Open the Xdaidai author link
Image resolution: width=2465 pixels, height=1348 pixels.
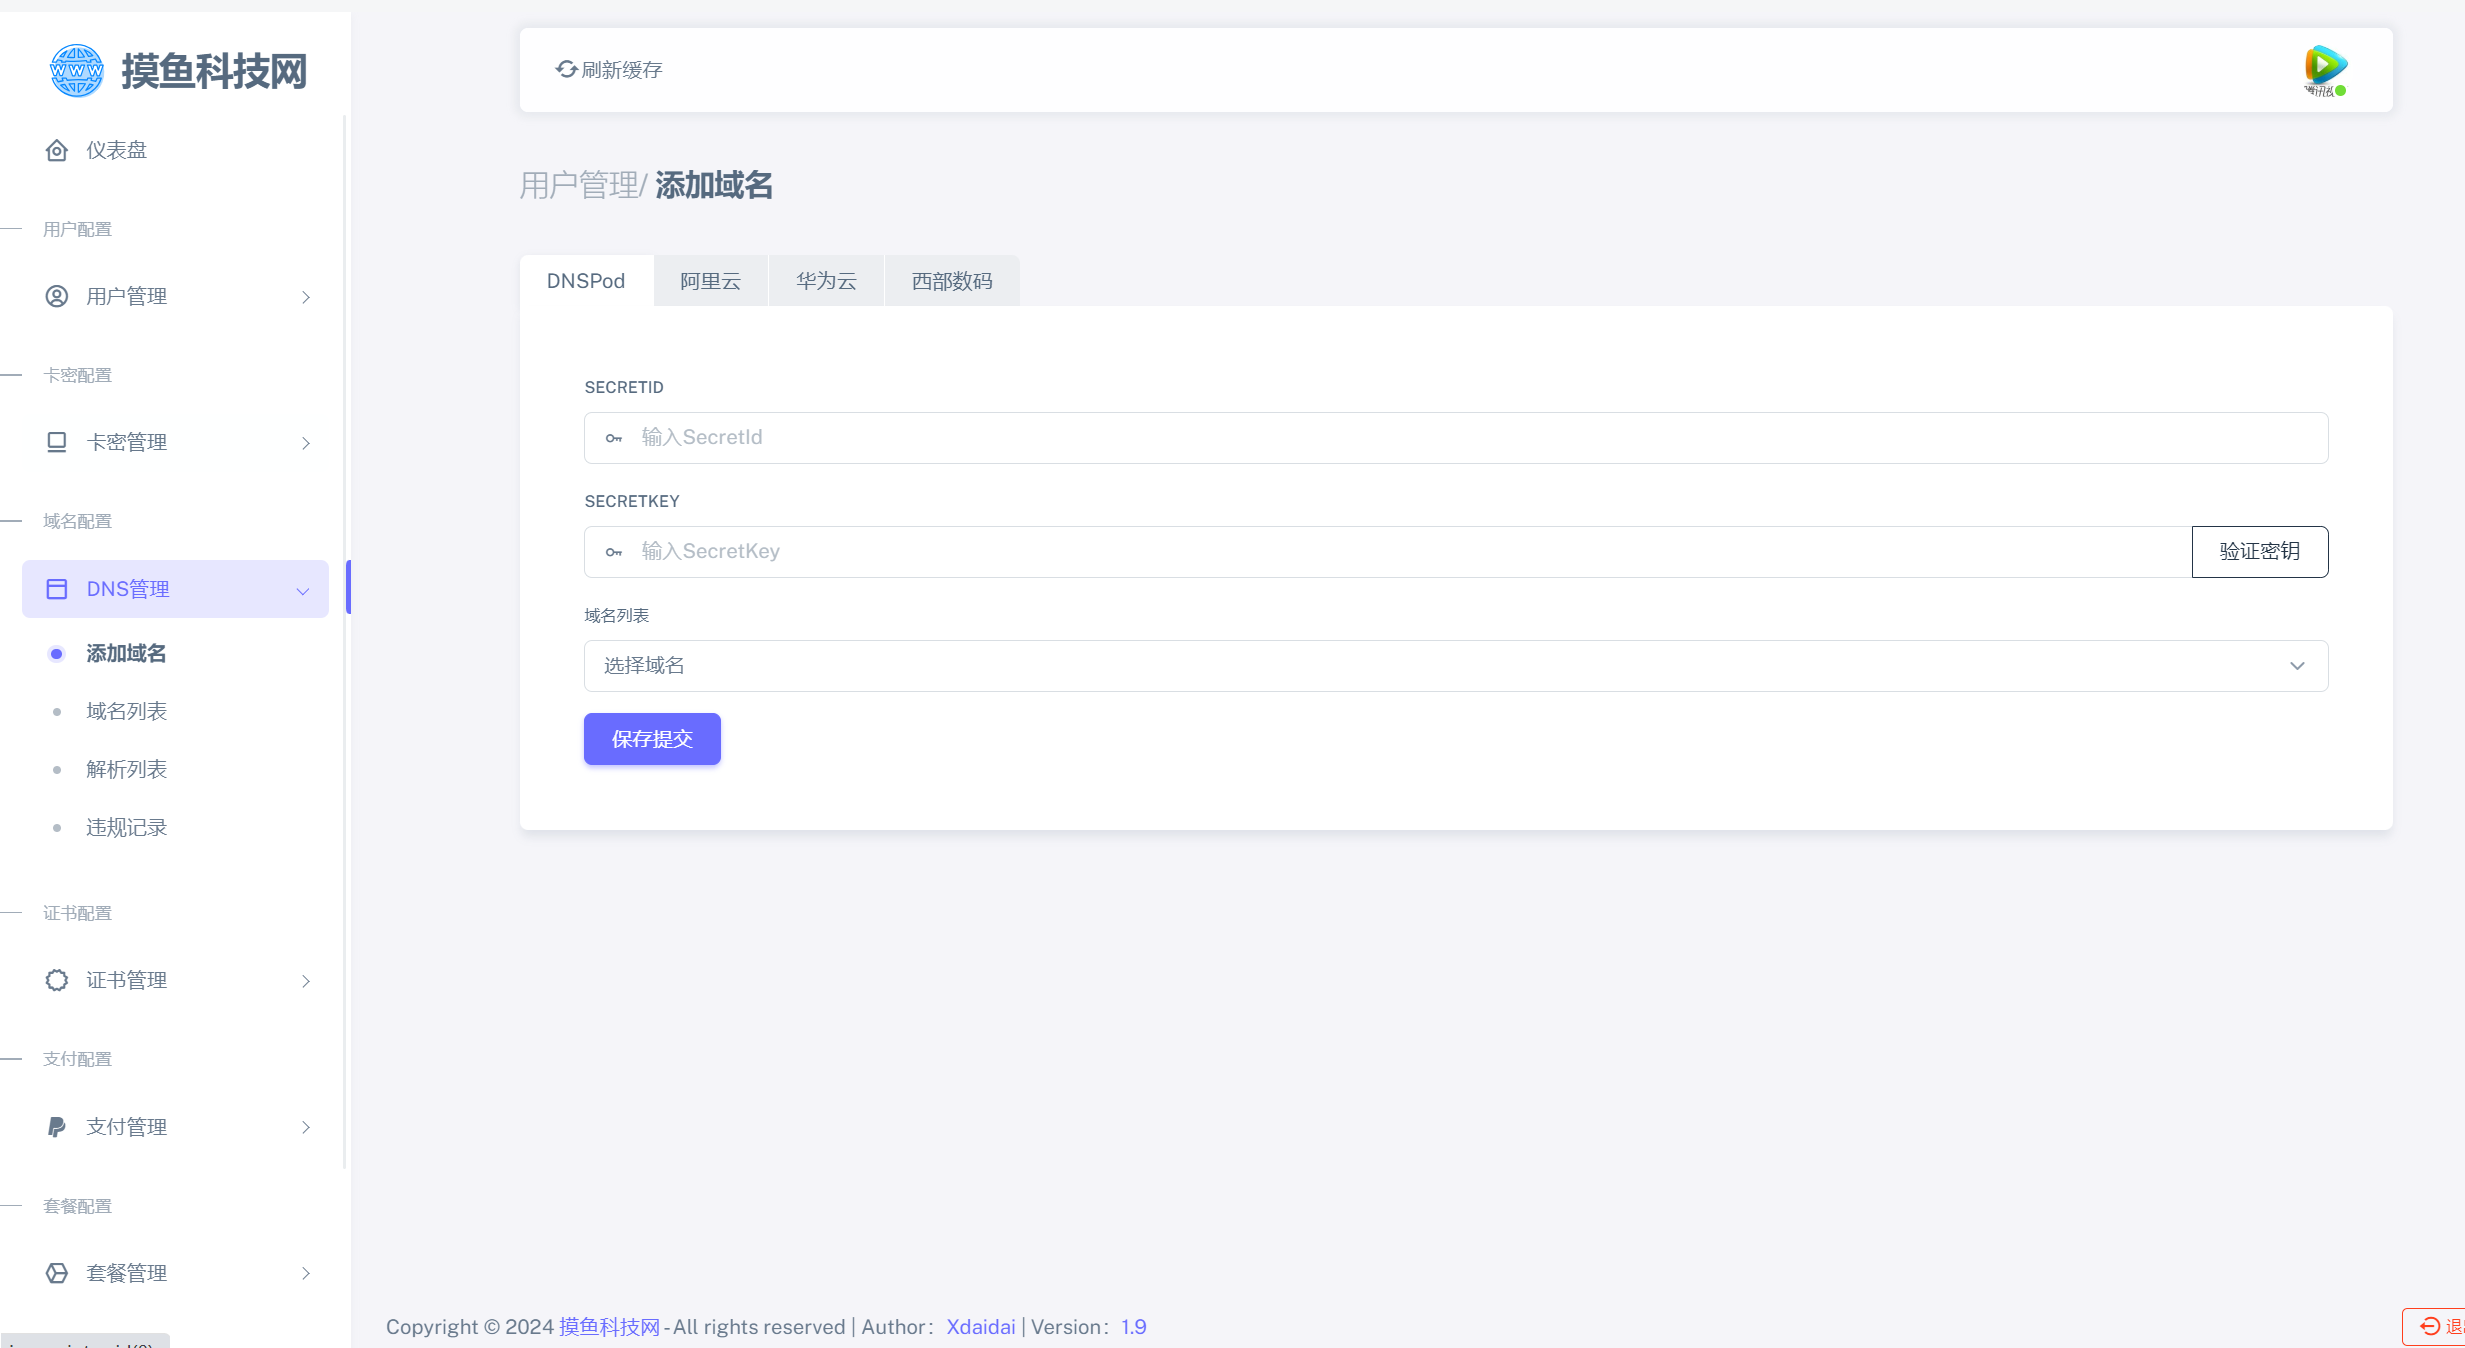980,1327
